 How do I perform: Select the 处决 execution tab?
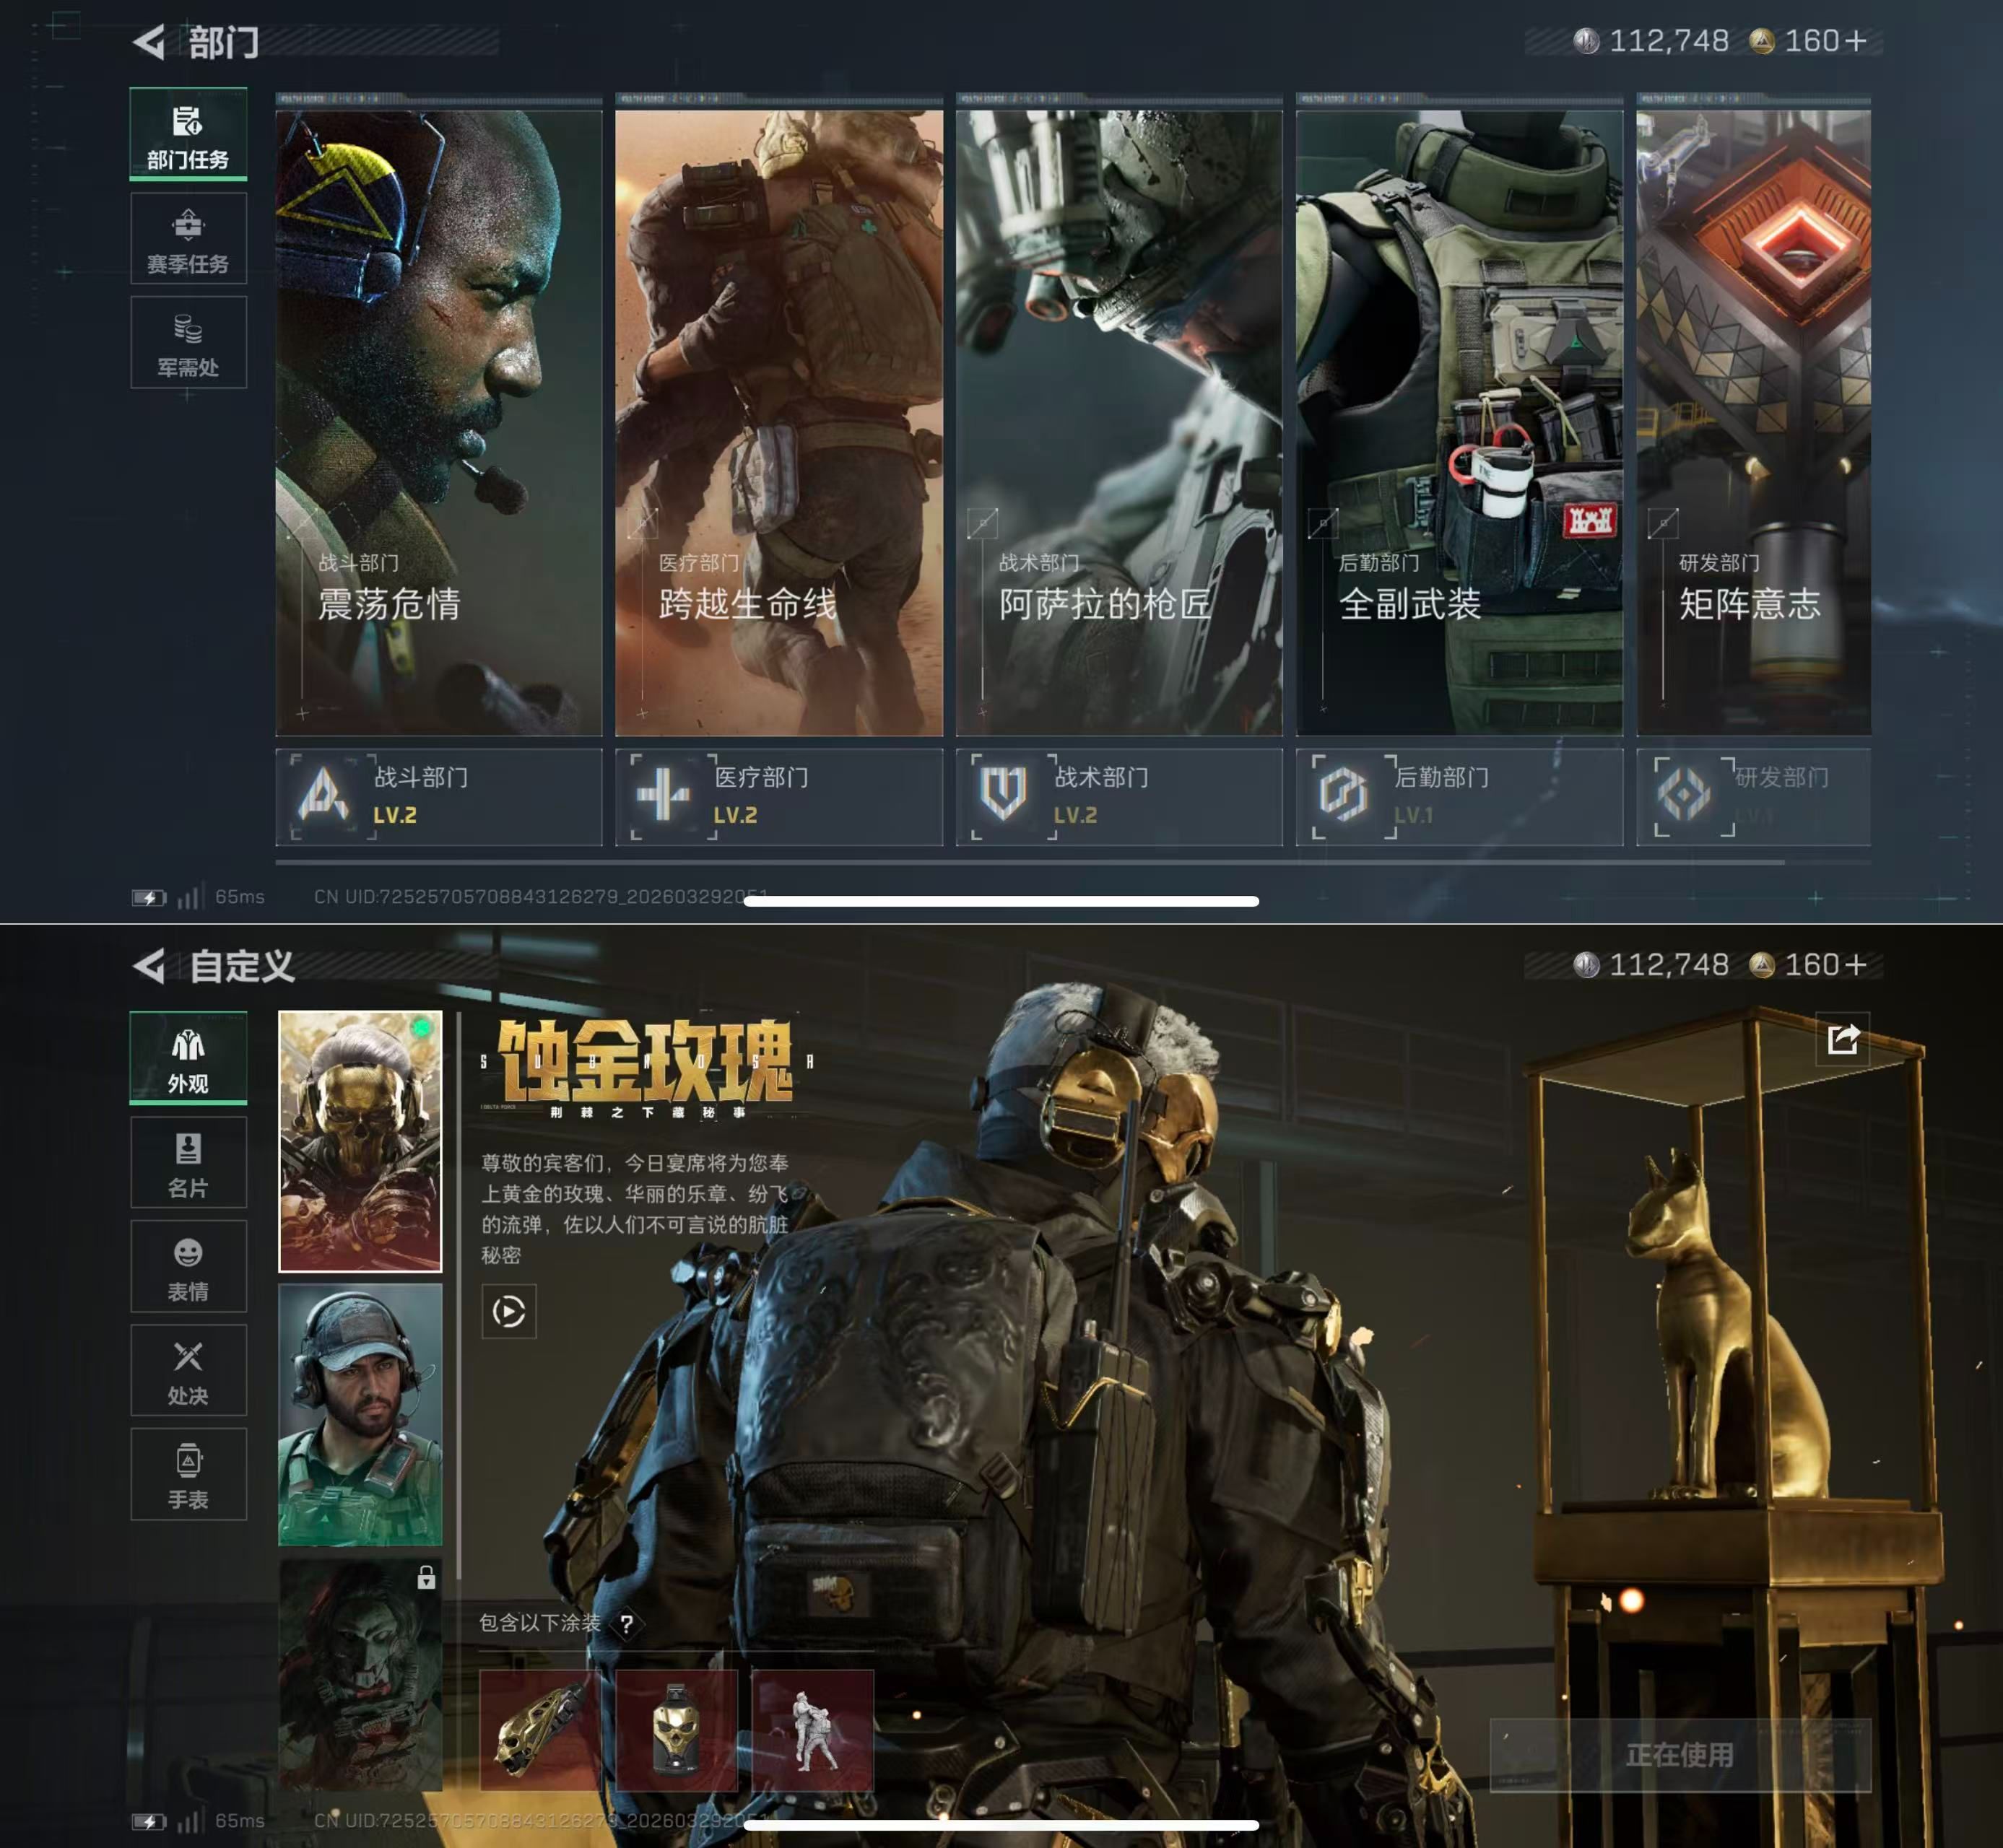click(x=188, y=1371)
